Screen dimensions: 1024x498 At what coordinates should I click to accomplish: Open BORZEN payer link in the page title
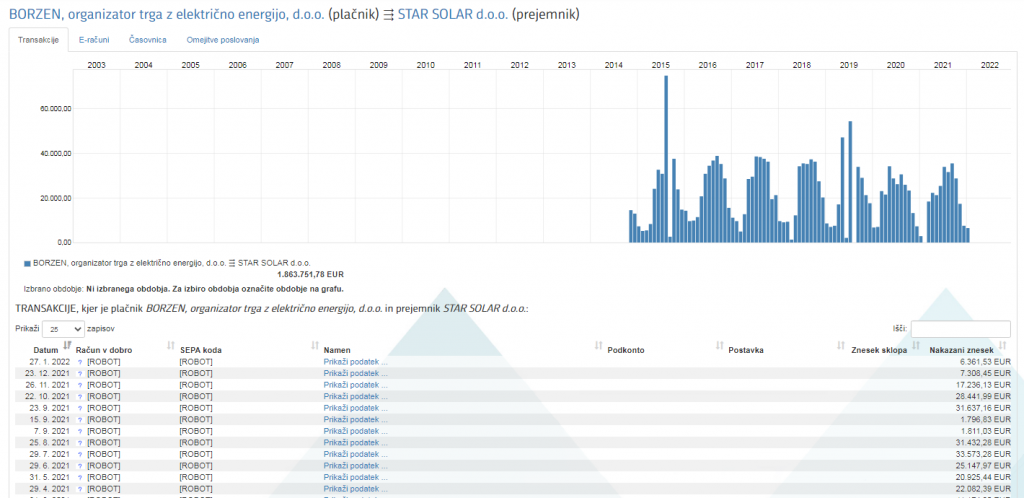point(167,15)
